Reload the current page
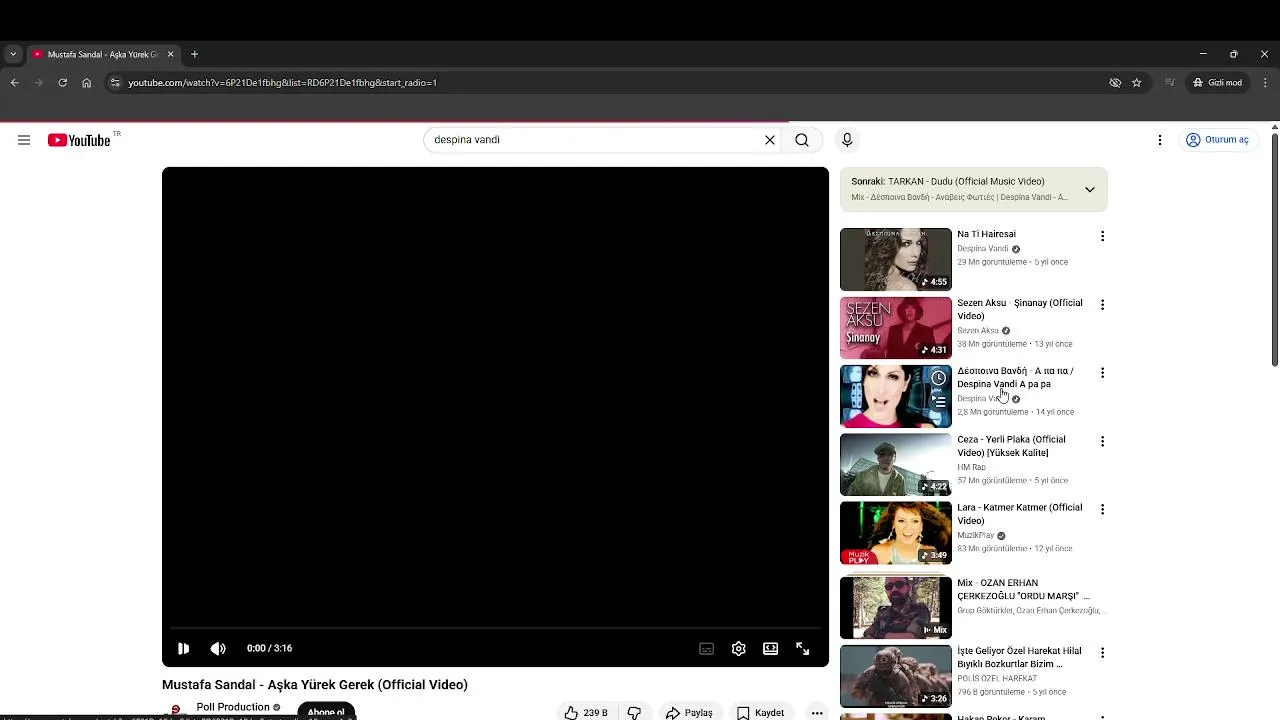 tap(62, 83)
